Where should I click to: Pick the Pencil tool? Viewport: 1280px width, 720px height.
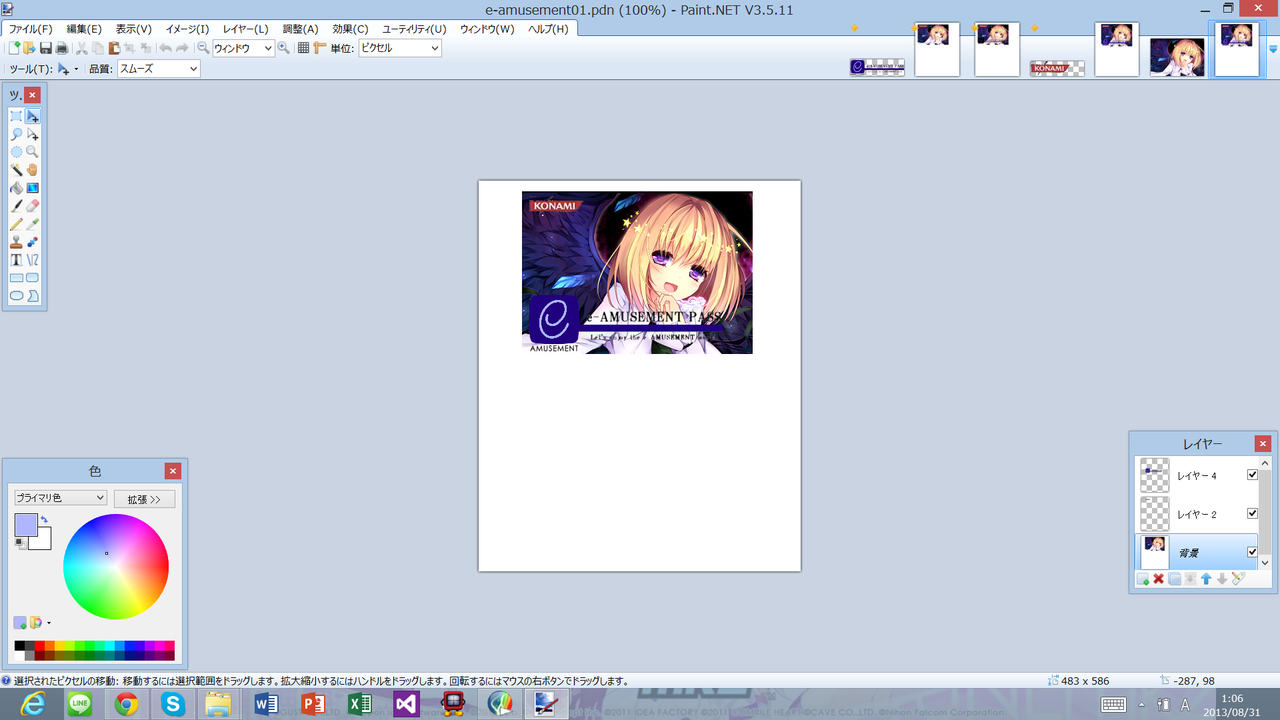point(16,224)
